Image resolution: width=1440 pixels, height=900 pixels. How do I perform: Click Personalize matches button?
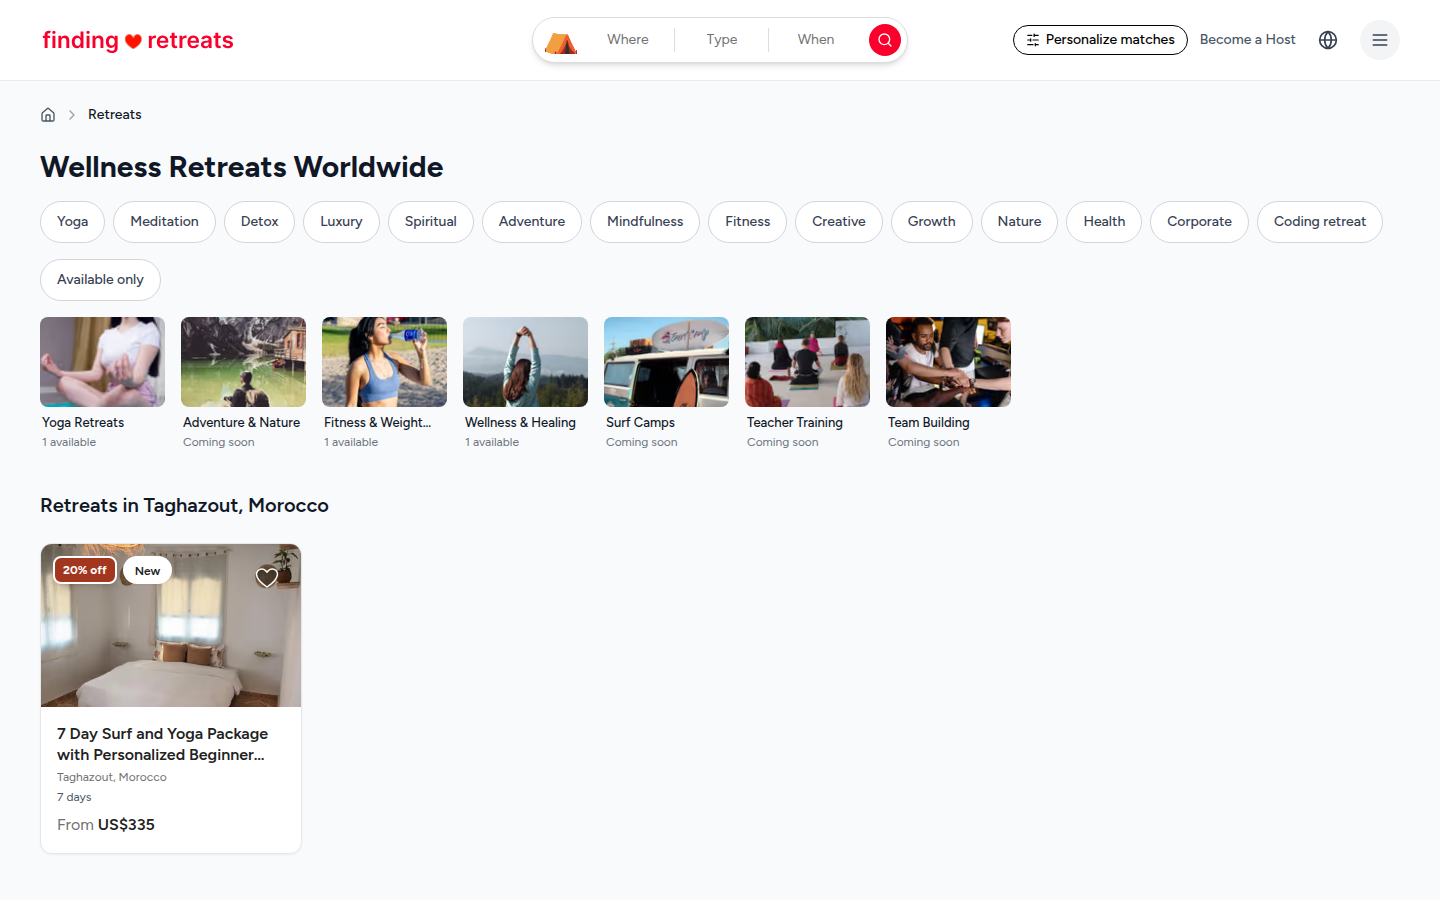click(1100, 40)
